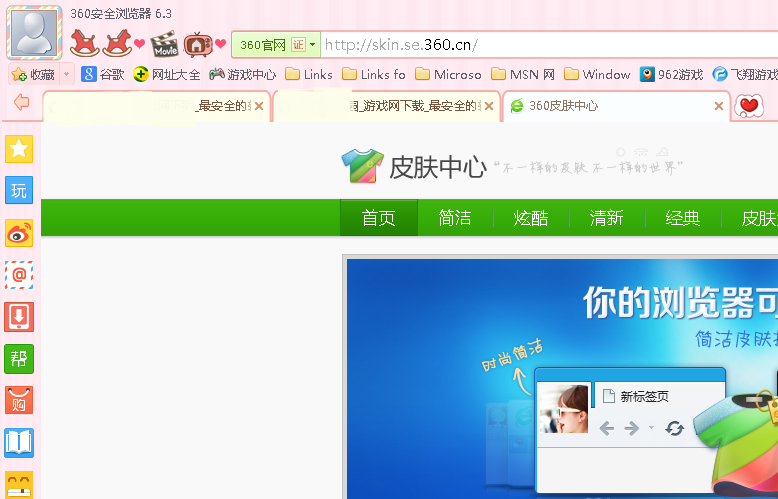Select the 简洁 navigation tab

(x=455, y=218)
